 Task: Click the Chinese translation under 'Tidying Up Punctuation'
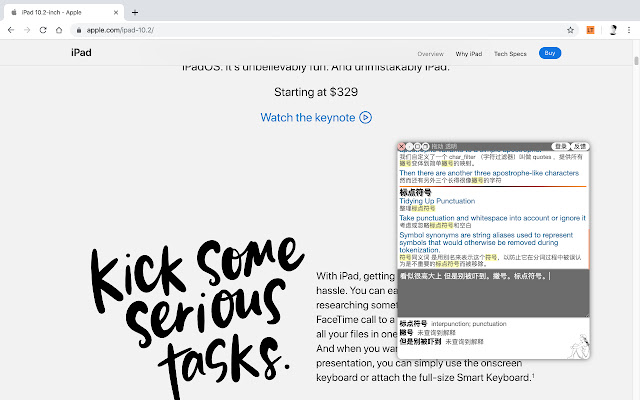[x=417, y=209]
